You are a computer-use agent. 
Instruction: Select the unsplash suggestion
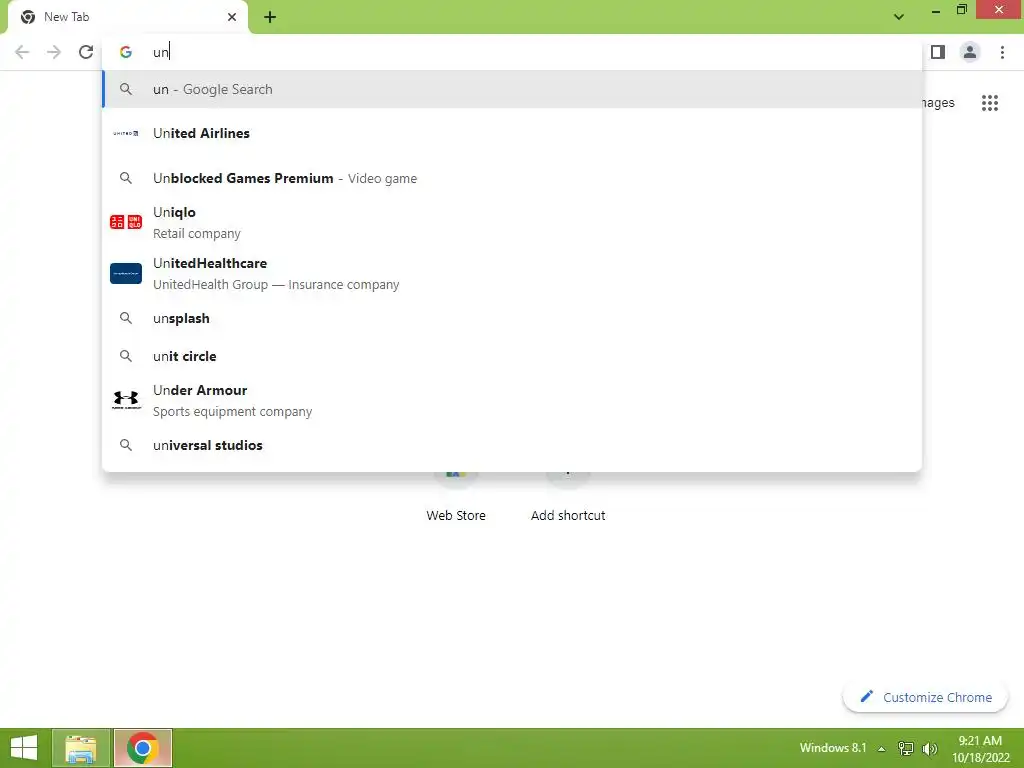(x=512, y=319)
